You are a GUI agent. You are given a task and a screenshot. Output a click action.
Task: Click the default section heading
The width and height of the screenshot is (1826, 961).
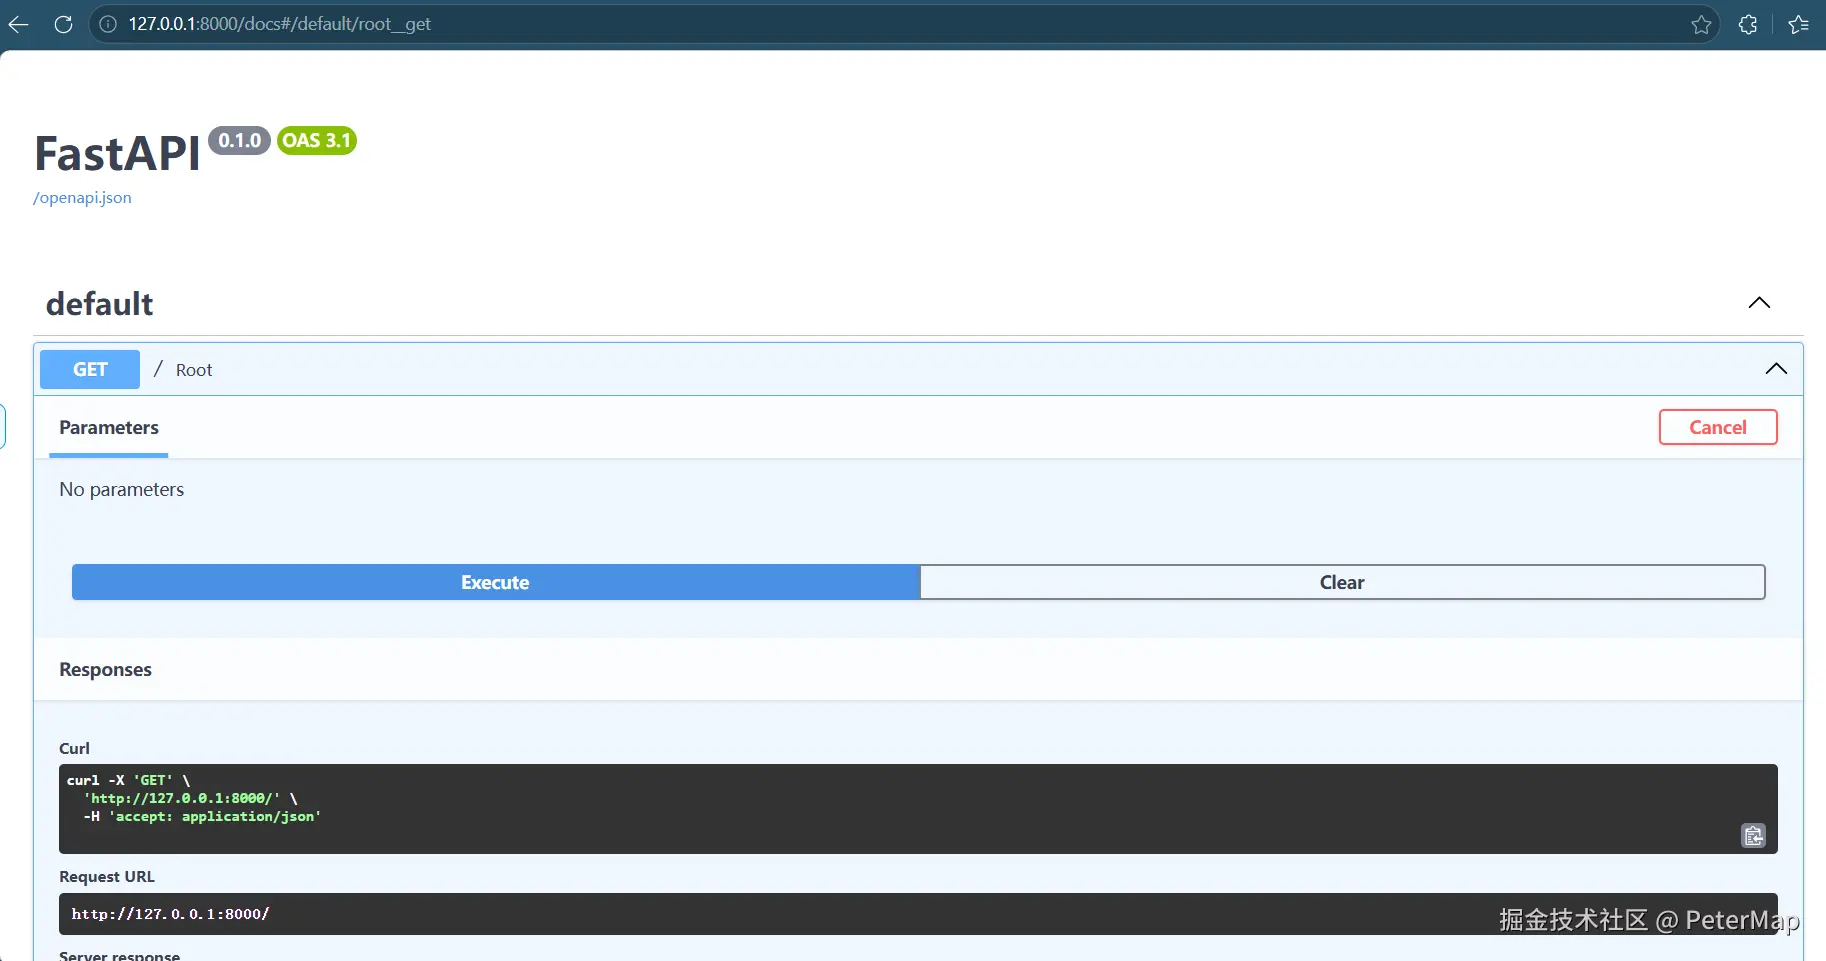pyautogui.click(x=100, y=304)
